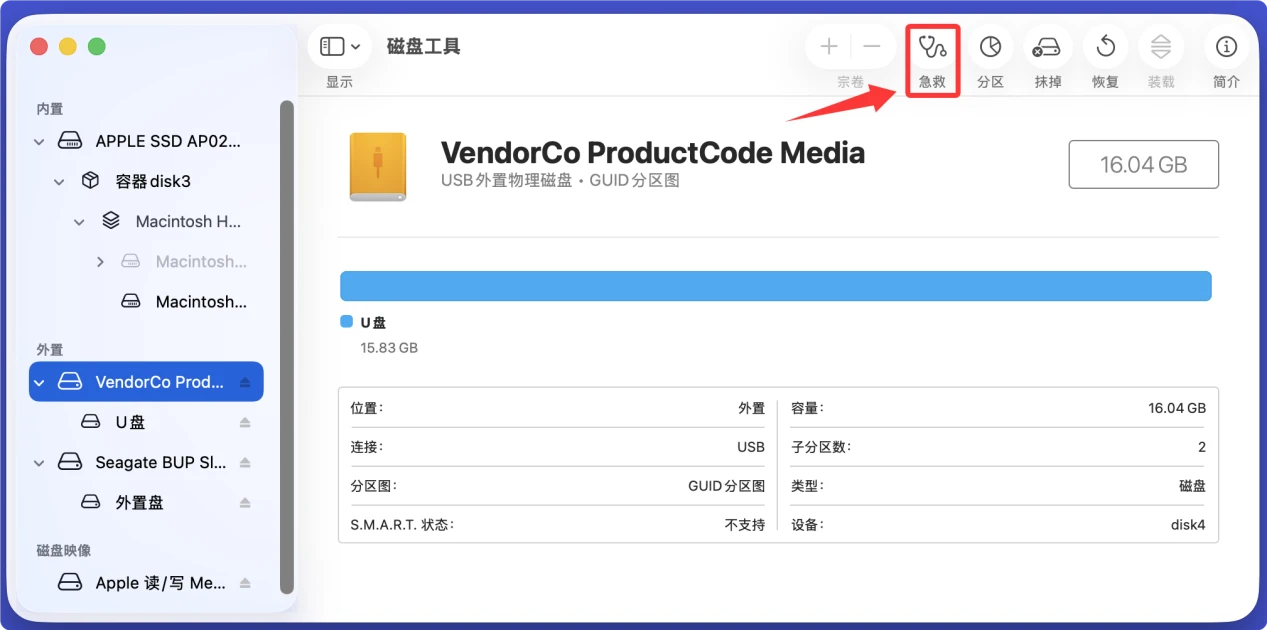Screen dimensions: 1267x630
Task: Open the sidebar view (显示) dropdown
Action: coord(340,47)
